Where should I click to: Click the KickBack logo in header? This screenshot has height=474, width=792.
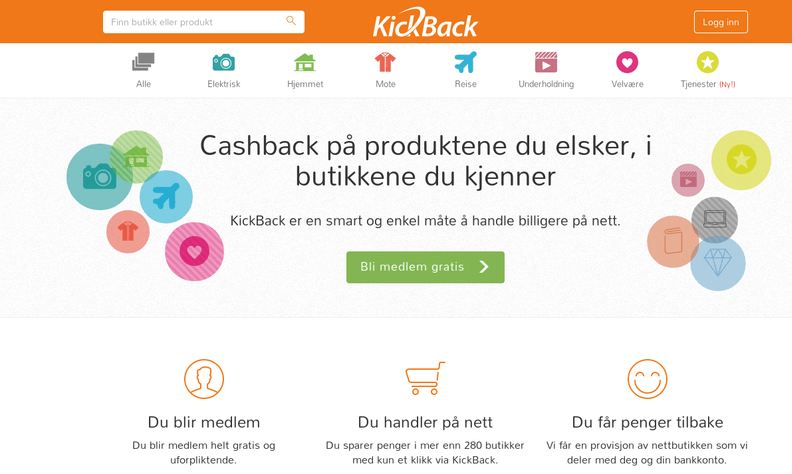click(x=425, y=22)
